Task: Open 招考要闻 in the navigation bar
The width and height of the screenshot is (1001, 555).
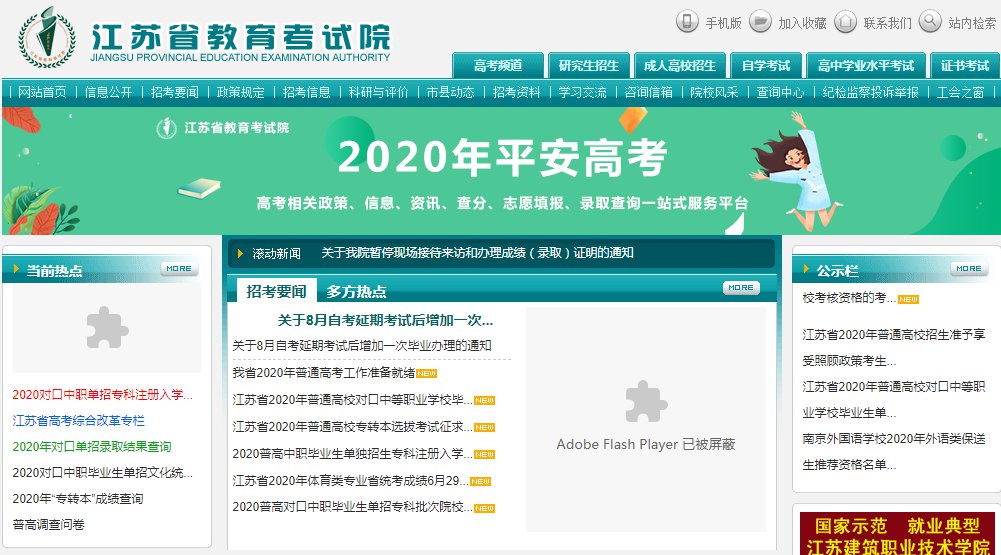Action: click(x=174, y=93)
